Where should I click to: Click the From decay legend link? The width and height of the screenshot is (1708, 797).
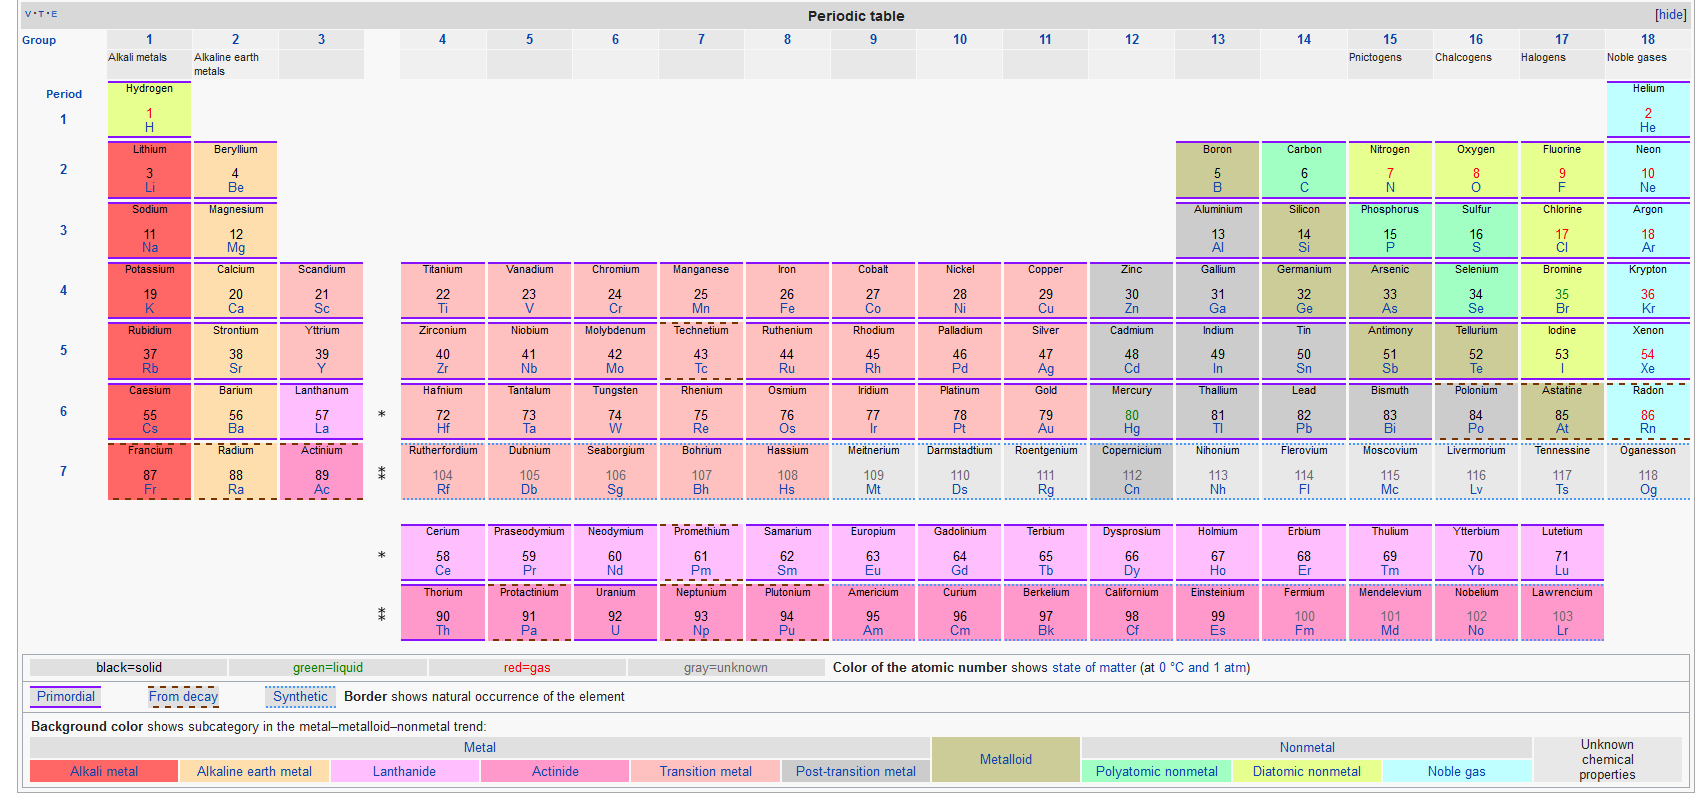183,697
